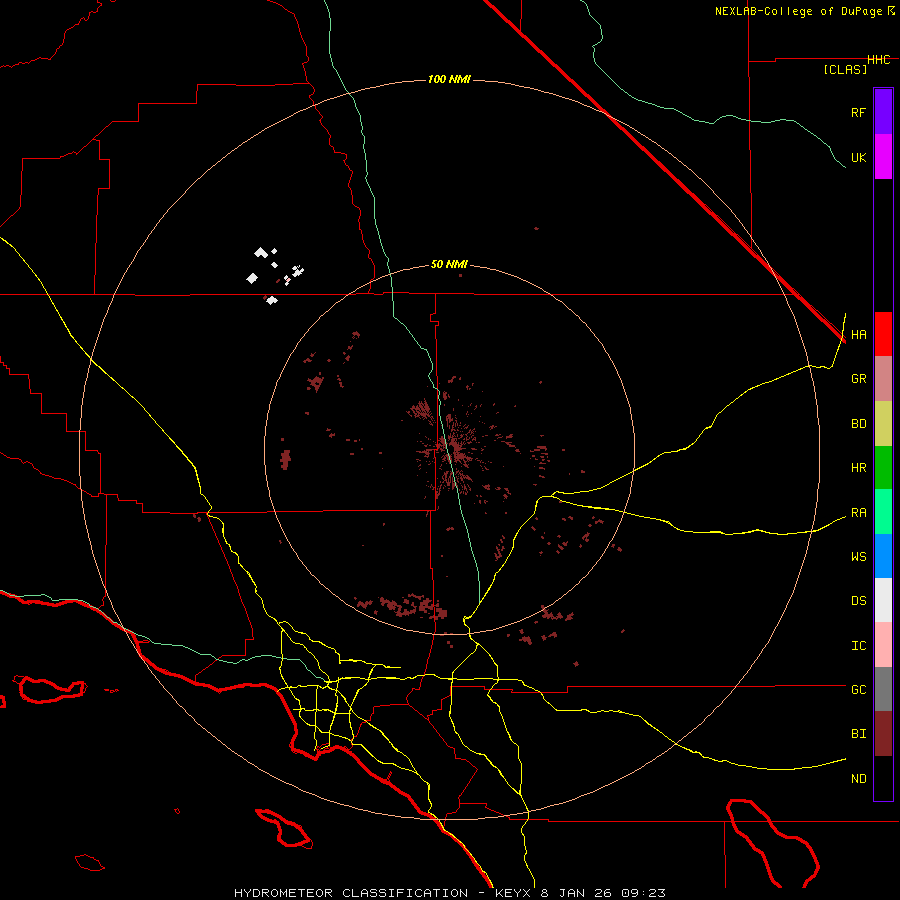
Task: Click the RA legend label text
Action: pos(858,512)
